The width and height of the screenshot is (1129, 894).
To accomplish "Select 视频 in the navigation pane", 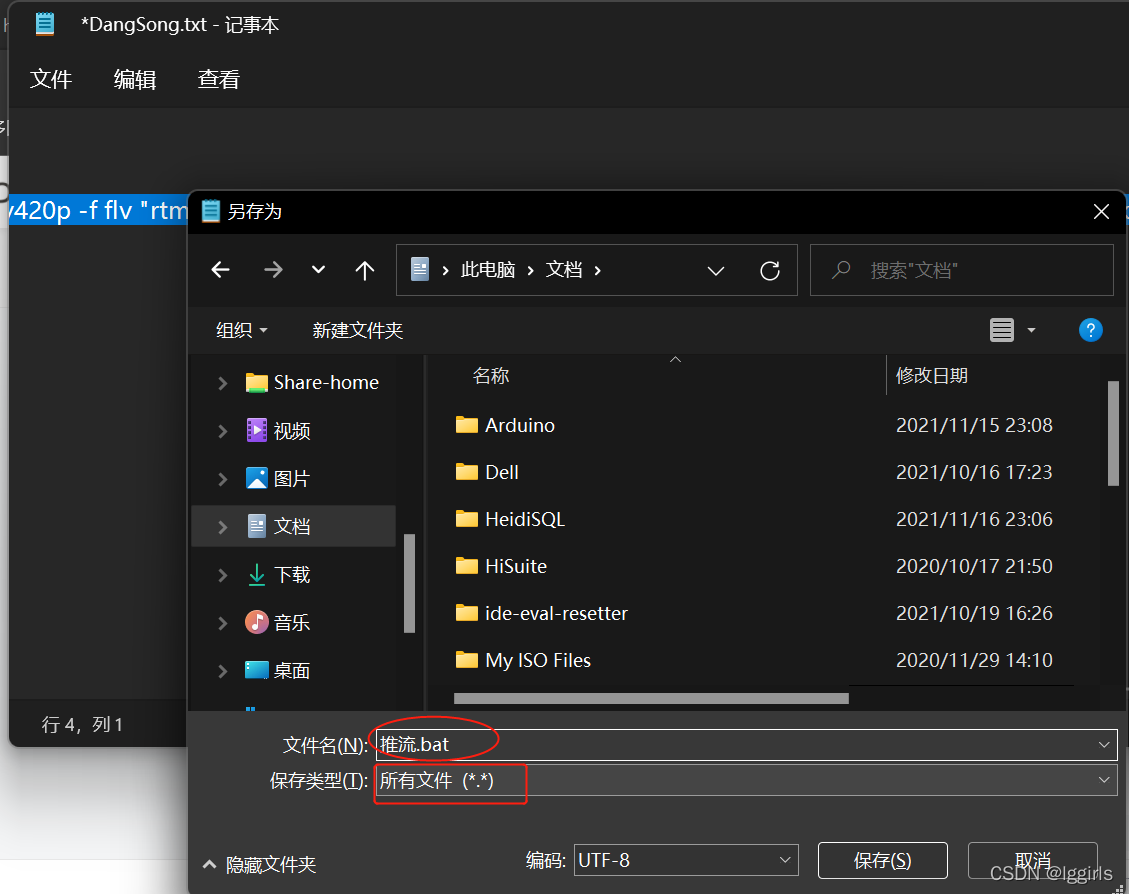I will (x=278, y=430).
